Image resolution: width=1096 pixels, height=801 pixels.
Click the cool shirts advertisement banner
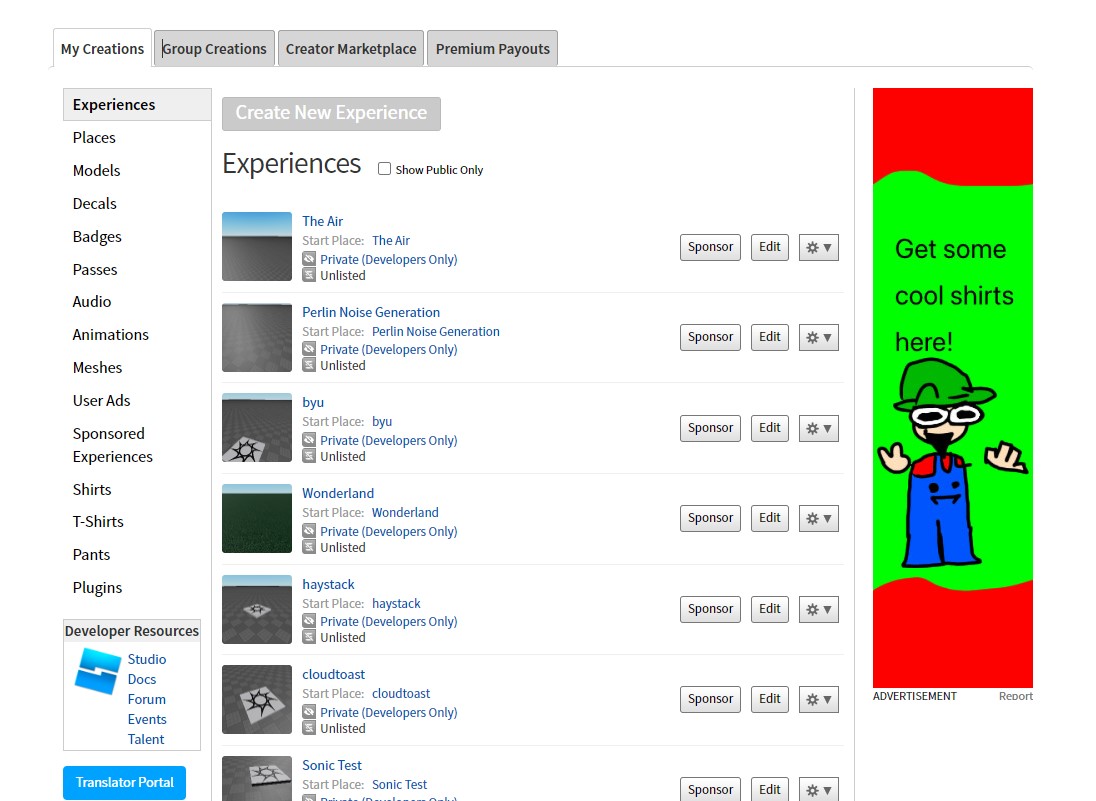click(x=953, y=387)
